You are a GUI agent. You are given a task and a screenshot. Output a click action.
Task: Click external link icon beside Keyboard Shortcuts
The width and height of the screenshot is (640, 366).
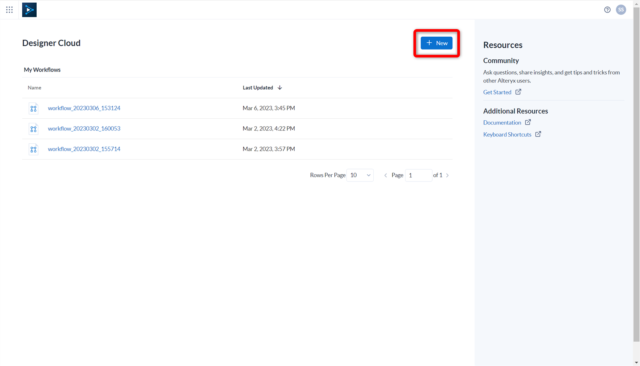tap(538, 134)
